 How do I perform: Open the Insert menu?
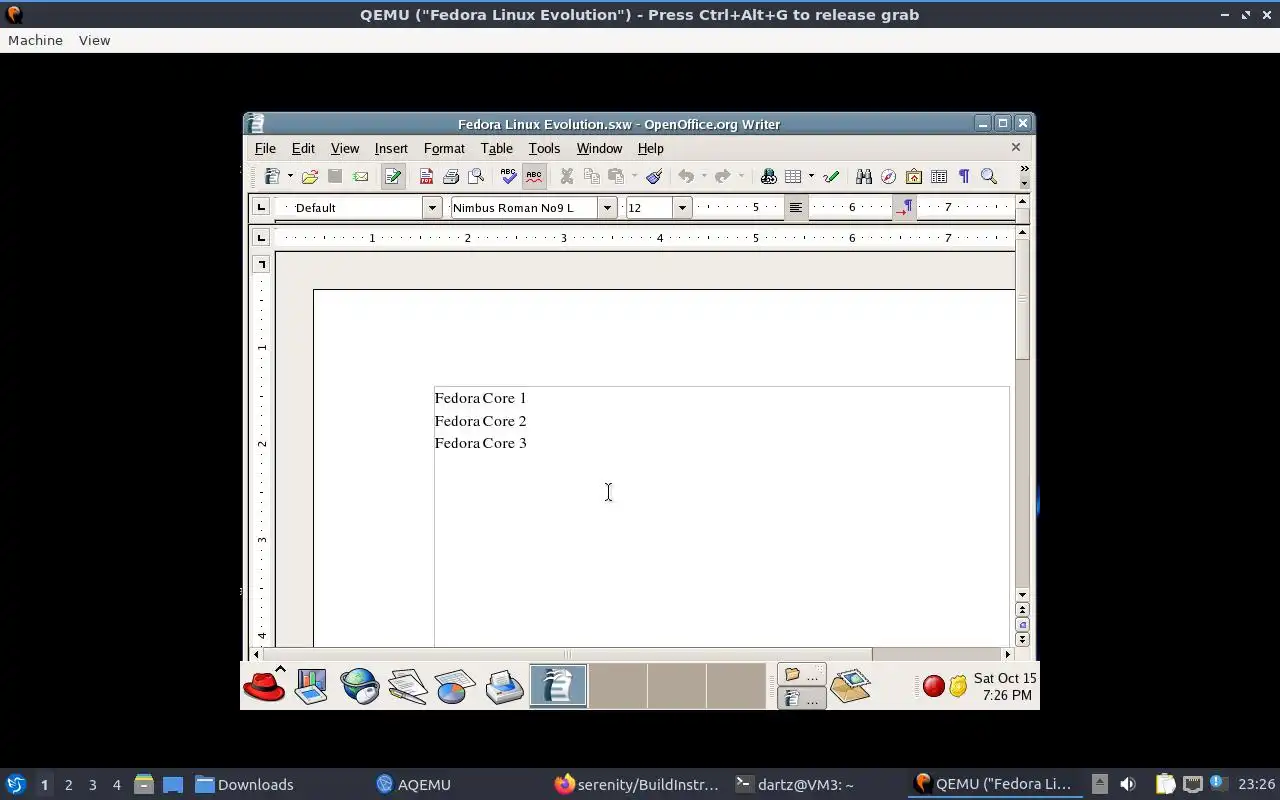(391, 148)
